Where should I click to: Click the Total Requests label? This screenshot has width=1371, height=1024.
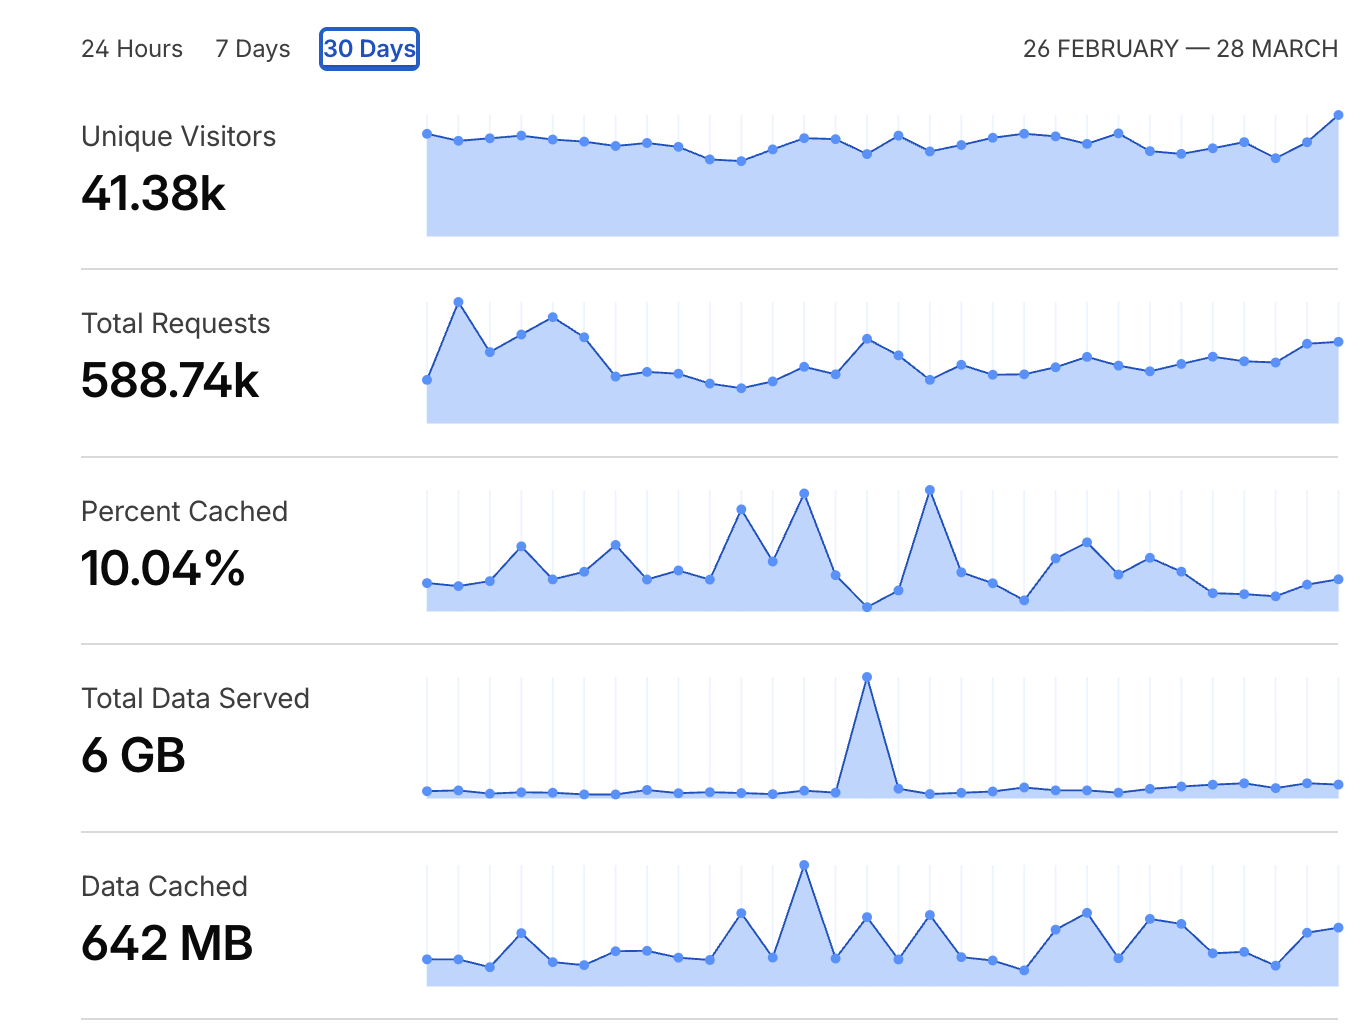pyautogui.click(x=175, y=323)
